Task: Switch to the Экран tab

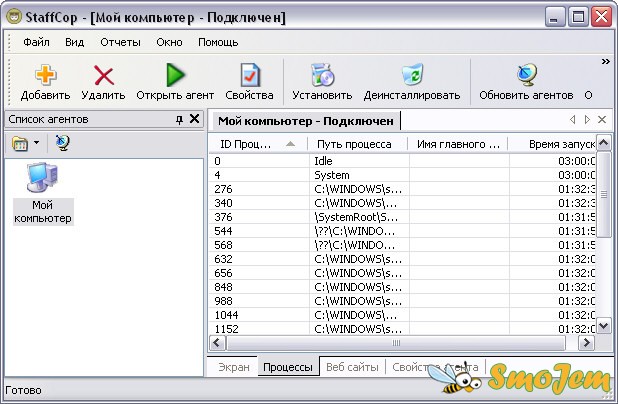Action: pos(234,367)
